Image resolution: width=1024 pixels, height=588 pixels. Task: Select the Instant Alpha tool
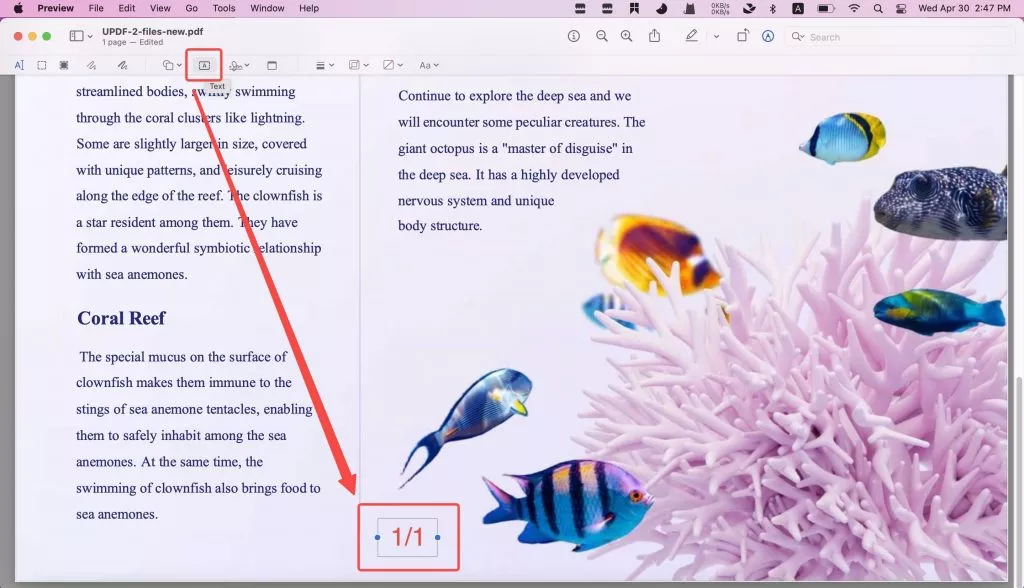(64, 64)
